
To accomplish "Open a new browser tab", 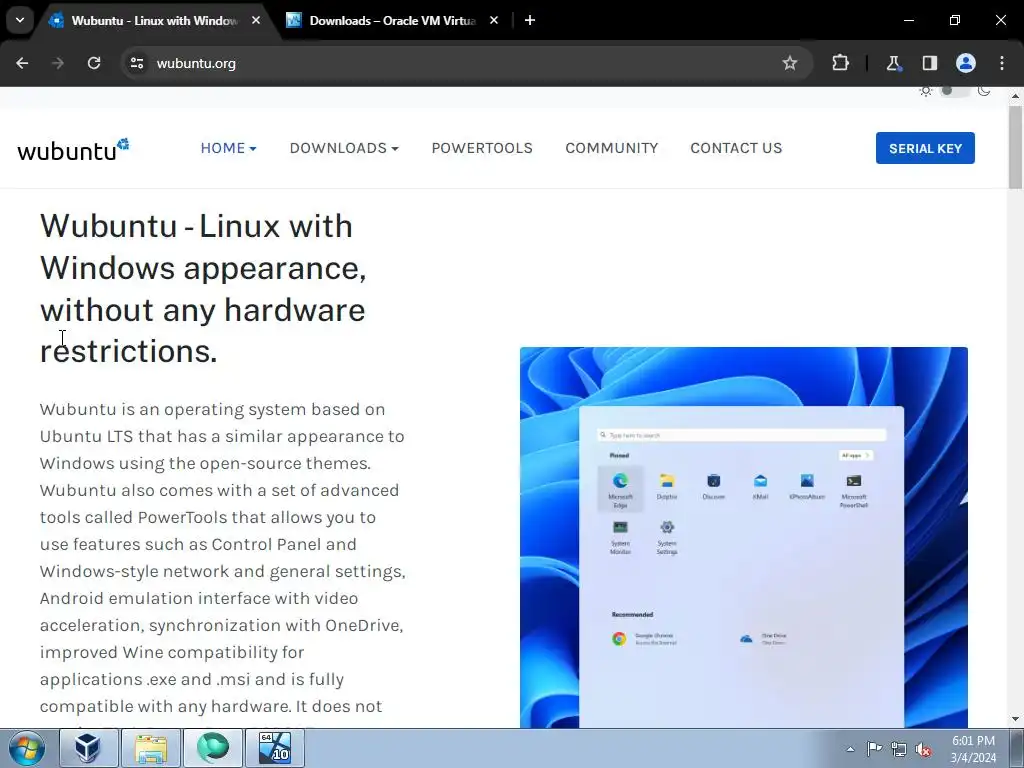I will 530,20.
